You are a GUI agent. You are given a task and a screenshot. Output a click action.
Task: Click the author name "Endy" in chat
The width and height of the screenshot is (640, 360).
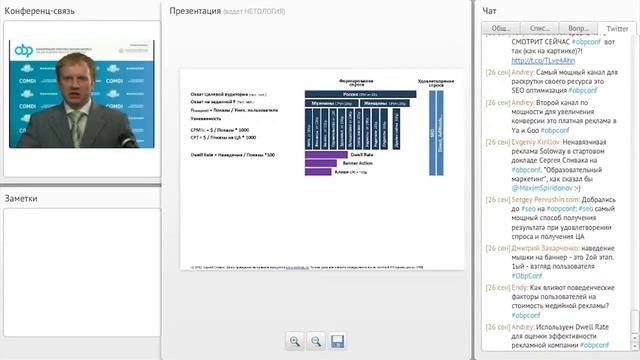coord(519,288)
